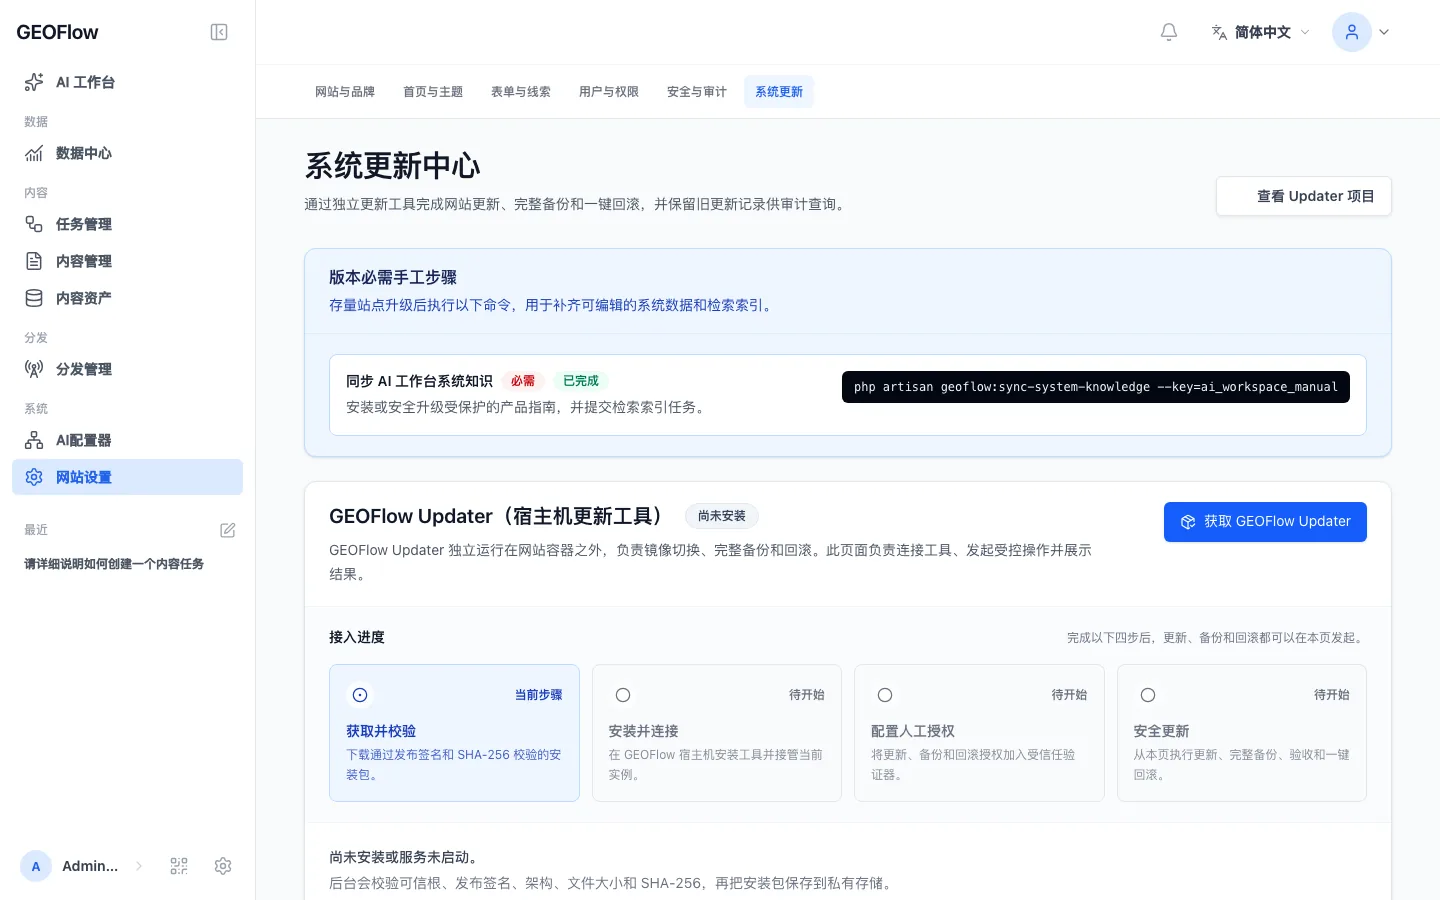Open notifications bell
1440x900 pixels.
1169,32
